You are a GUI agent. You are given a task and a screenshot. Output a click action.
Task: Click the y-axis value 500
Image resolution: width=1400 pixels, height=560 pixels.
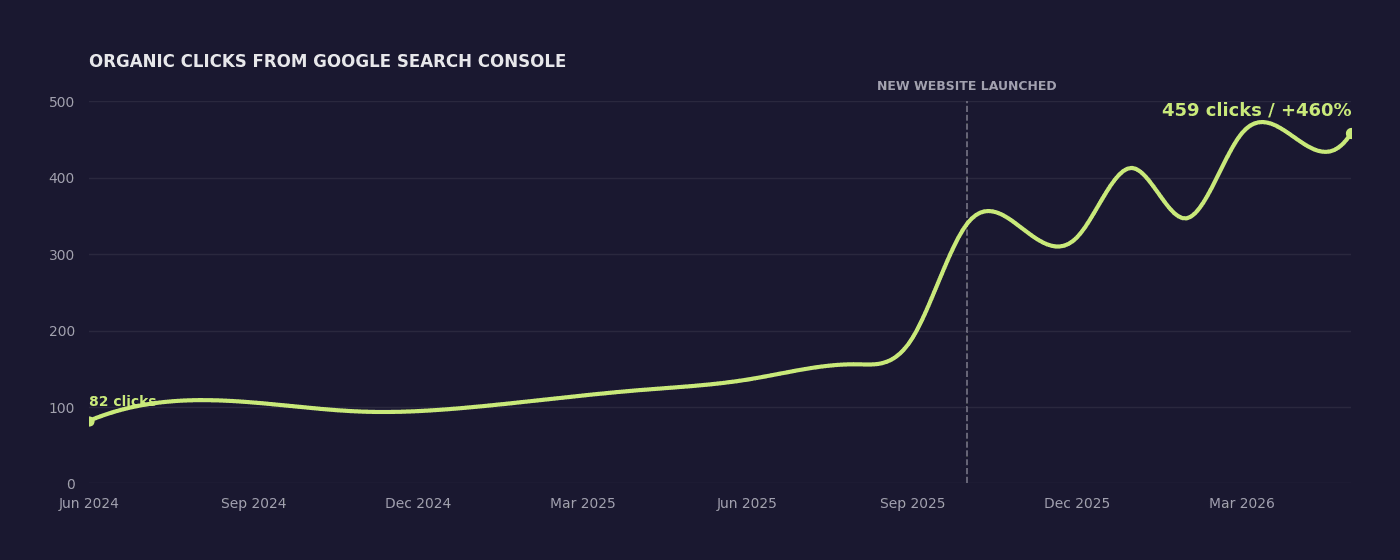(62, 102)
